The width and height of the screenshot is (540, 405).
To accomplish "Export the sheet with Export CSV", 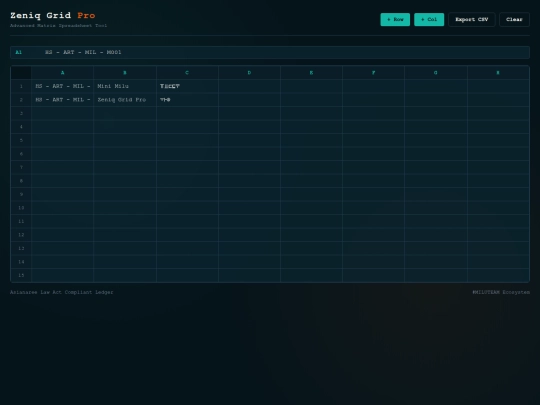I will [471, 20].
